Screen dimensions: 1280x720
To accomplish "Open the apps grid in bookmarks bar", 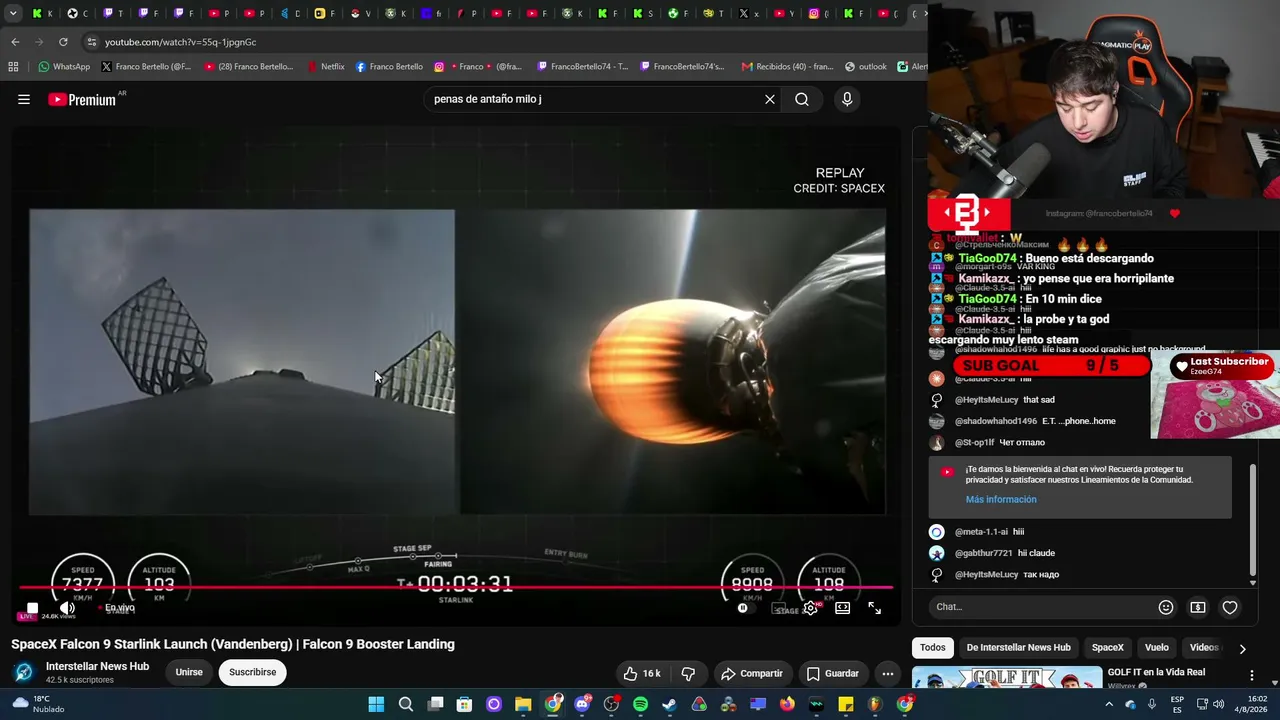I will 13,67.
